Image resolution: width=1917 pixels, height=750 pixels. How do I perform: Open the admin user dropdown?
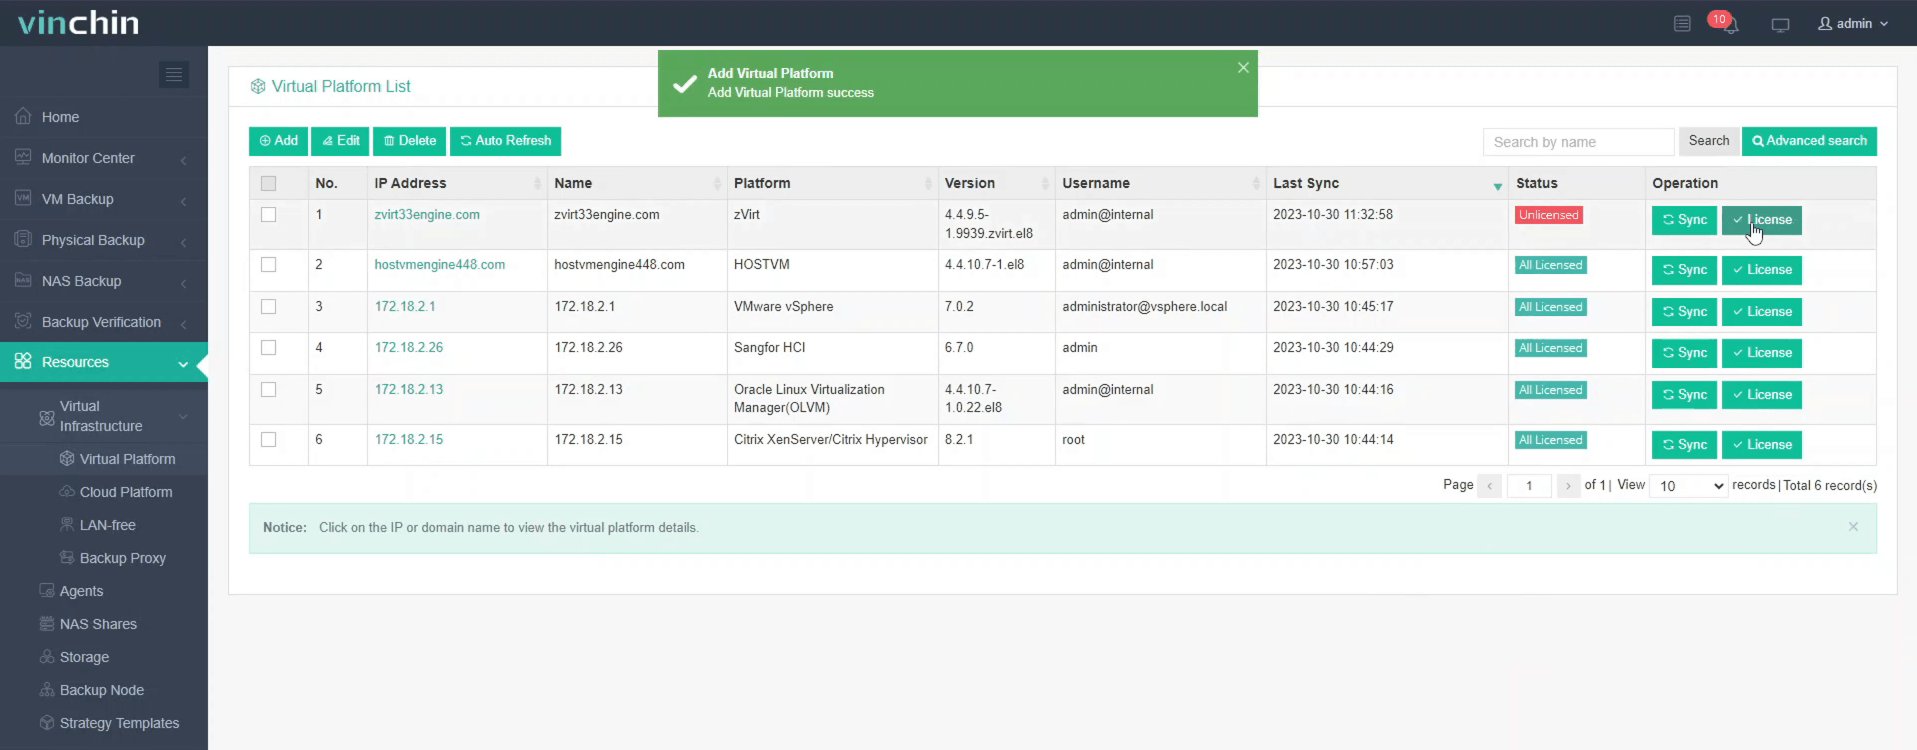1853,24
